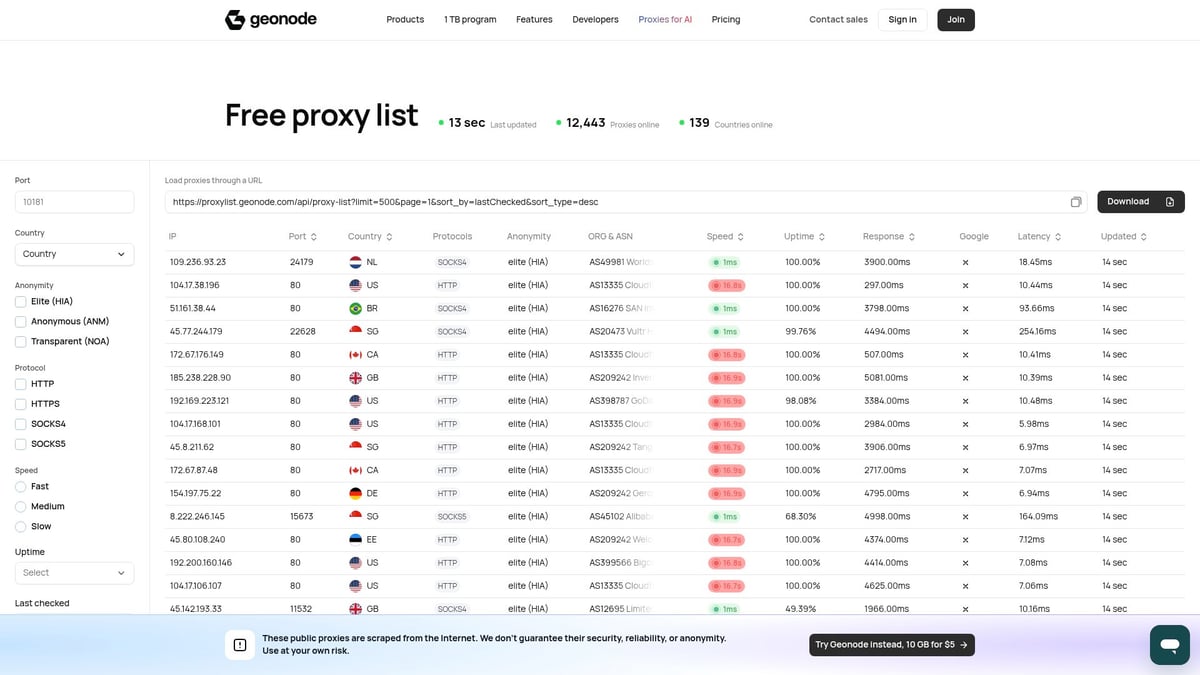This screenshot has height=675, width=1200.
Task: Sort by the Updated column chevrons
Action: [x=1145, y=236]
